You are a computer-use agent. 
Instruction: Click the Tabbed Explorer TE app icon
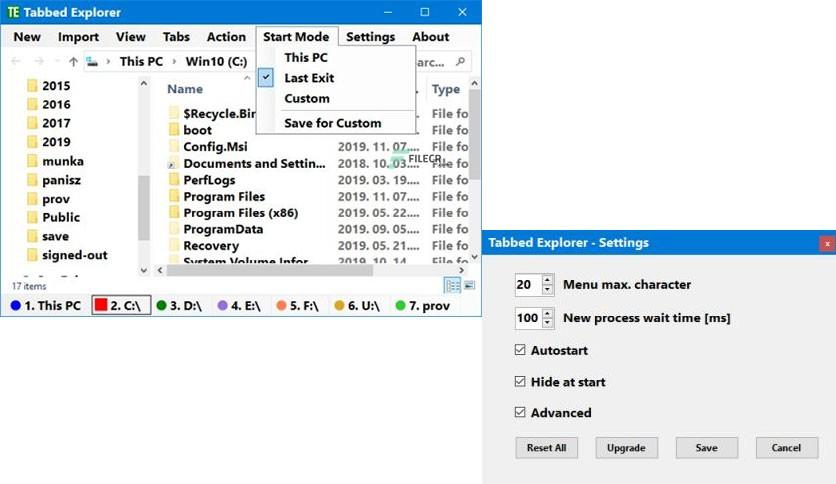(x=13, y=12)
